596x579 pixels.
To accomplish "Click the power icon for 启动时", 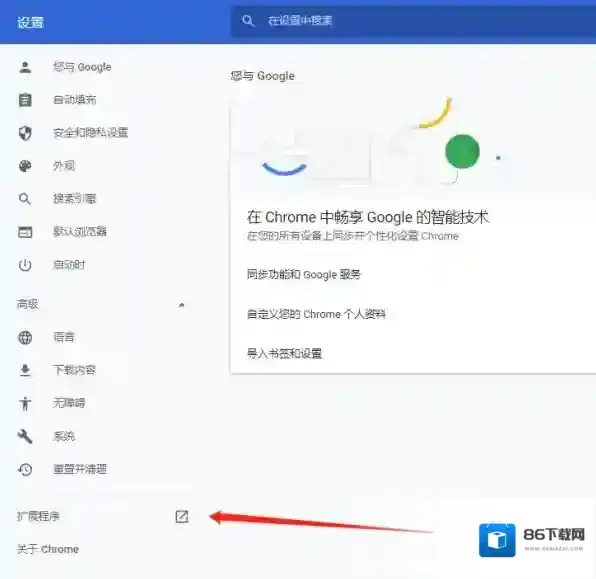I will click(25, 265).
